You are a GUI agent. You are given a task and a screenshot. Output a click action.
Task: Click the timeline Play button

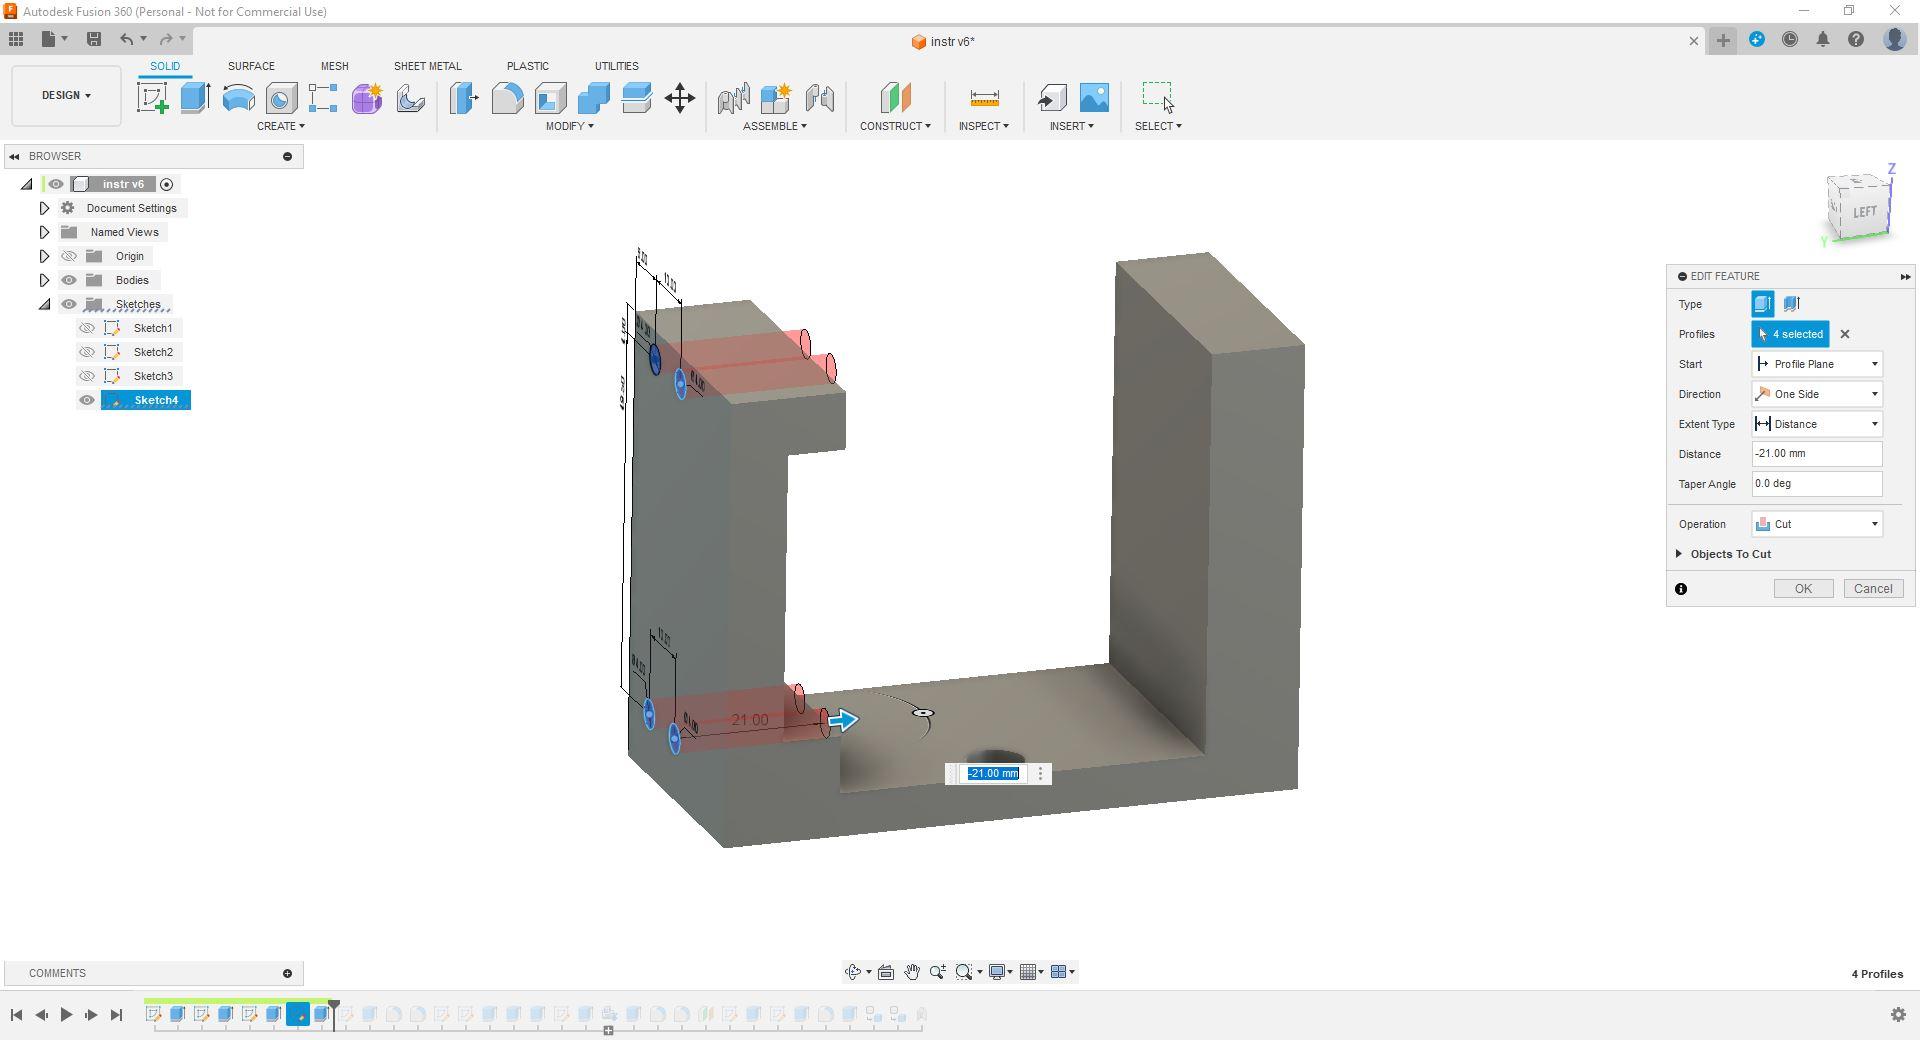66,1014
